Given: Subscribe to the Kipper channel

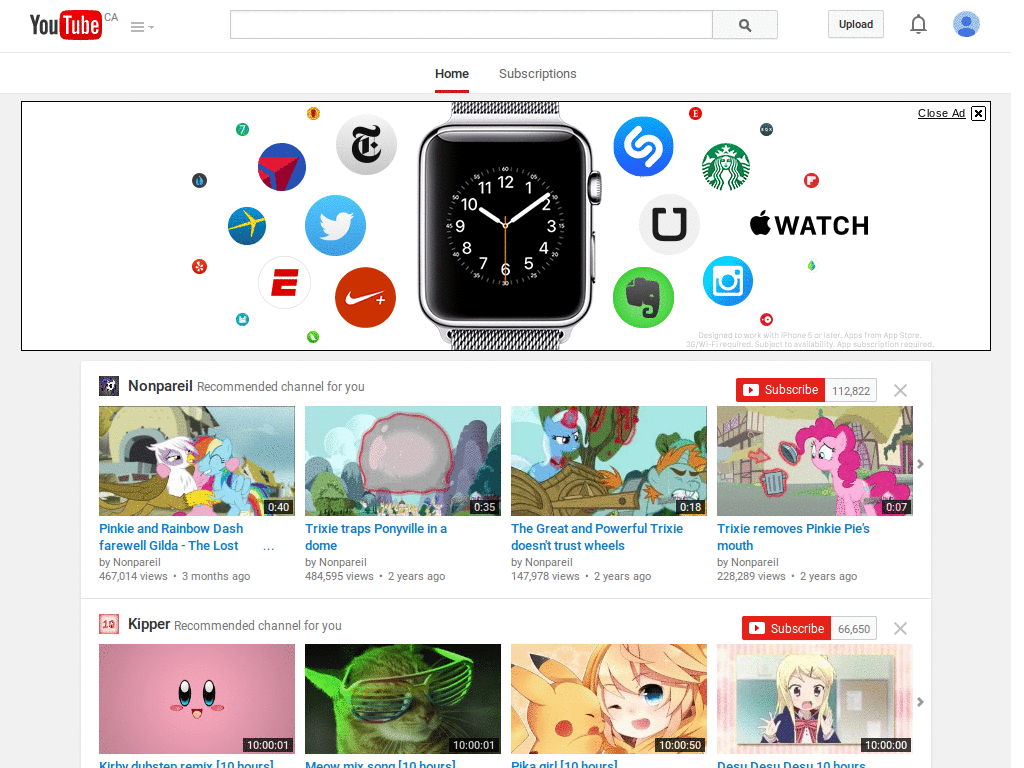Looking at the screenshot, I should [x=786, y=628].
